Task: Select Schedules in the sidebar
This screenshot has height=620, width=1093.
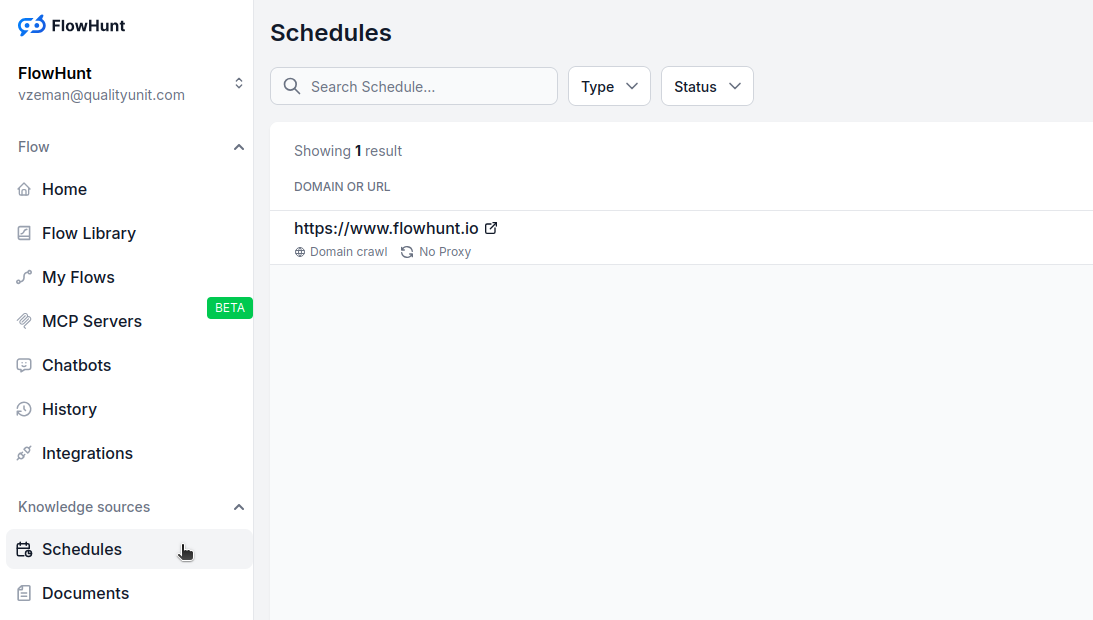Action: coord(82,549)
